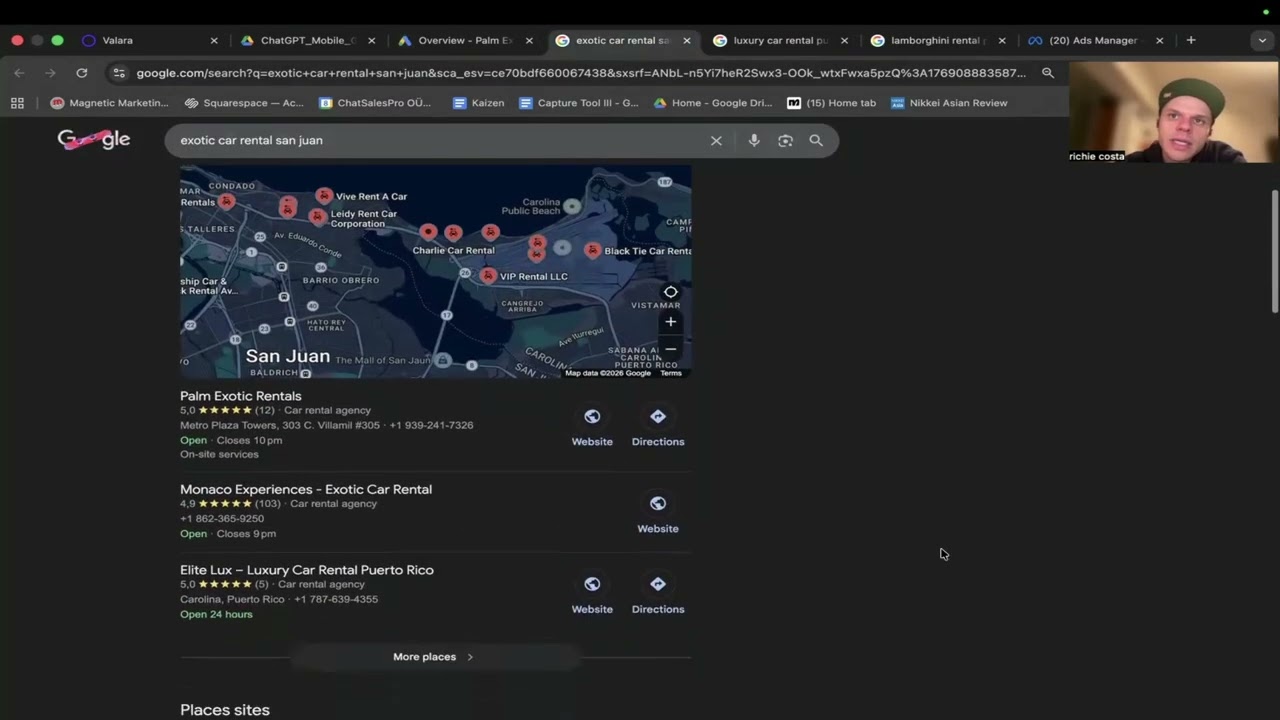Open Palm Exotic Rentals listing
Viewport: 1280px width, 720px height.
click(x=240, y=396)
